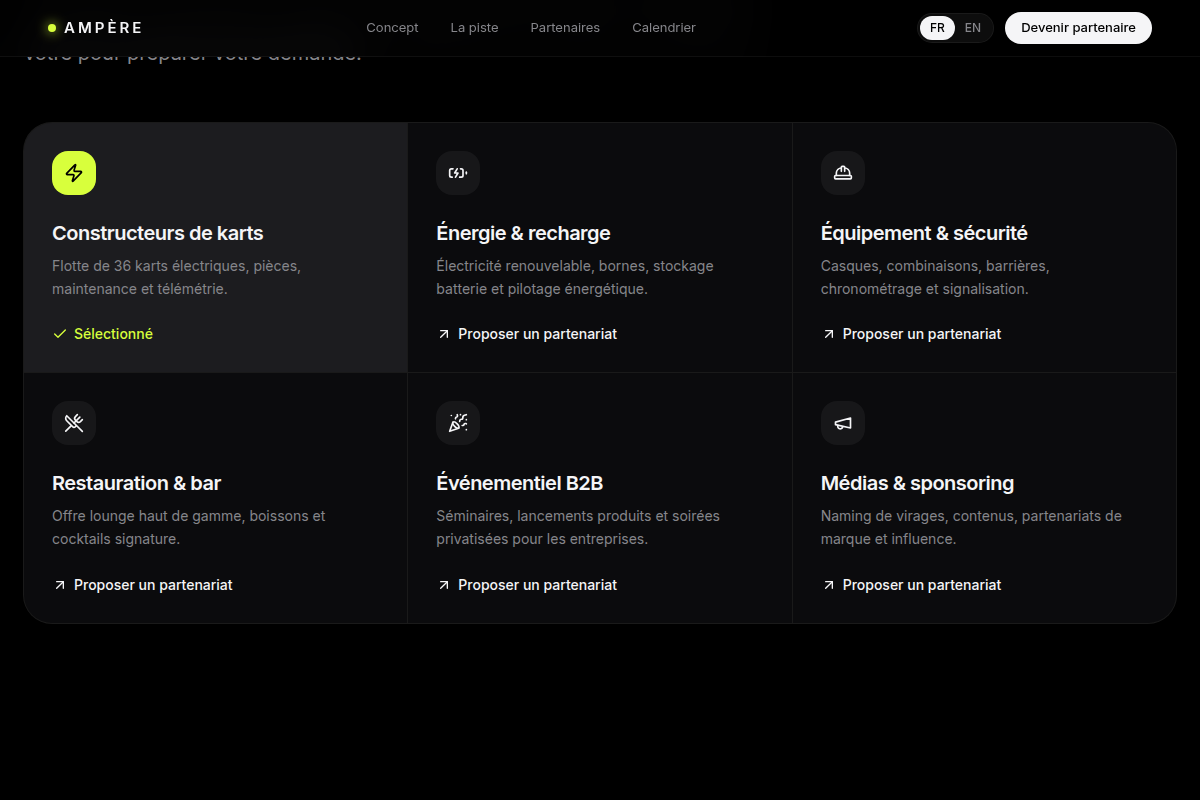Open the Concept navigation item

coord(392,28)
